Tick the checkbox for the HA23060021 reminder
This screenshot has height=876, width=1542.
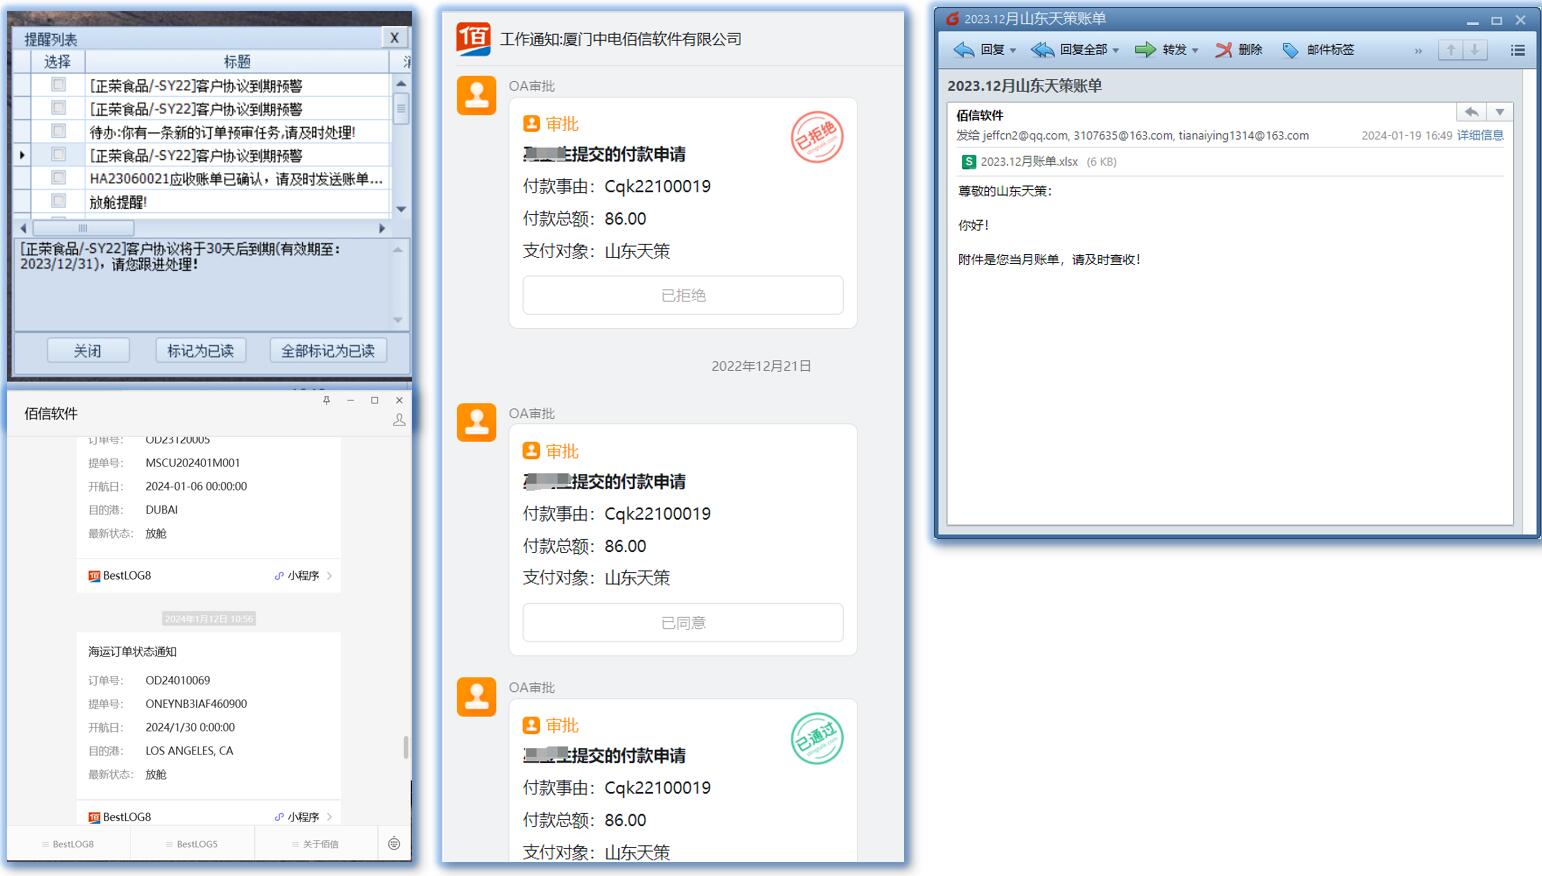pyautogui.click(x=58, y=178)
